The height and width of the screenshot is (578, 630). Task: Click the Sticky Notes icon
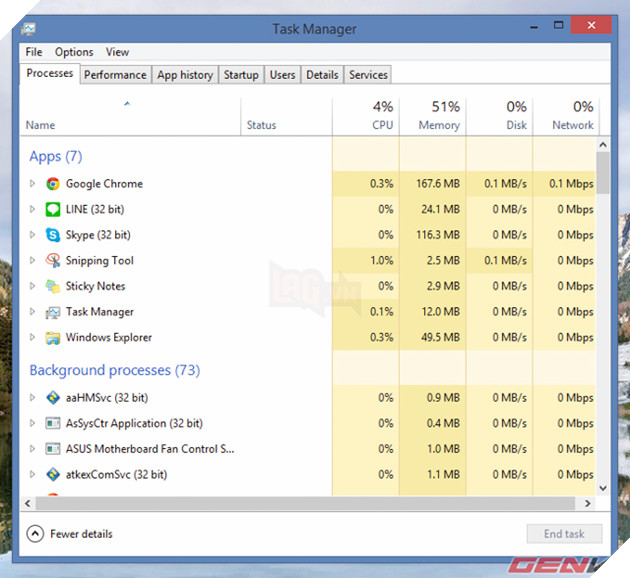click(x=53, y=286)
